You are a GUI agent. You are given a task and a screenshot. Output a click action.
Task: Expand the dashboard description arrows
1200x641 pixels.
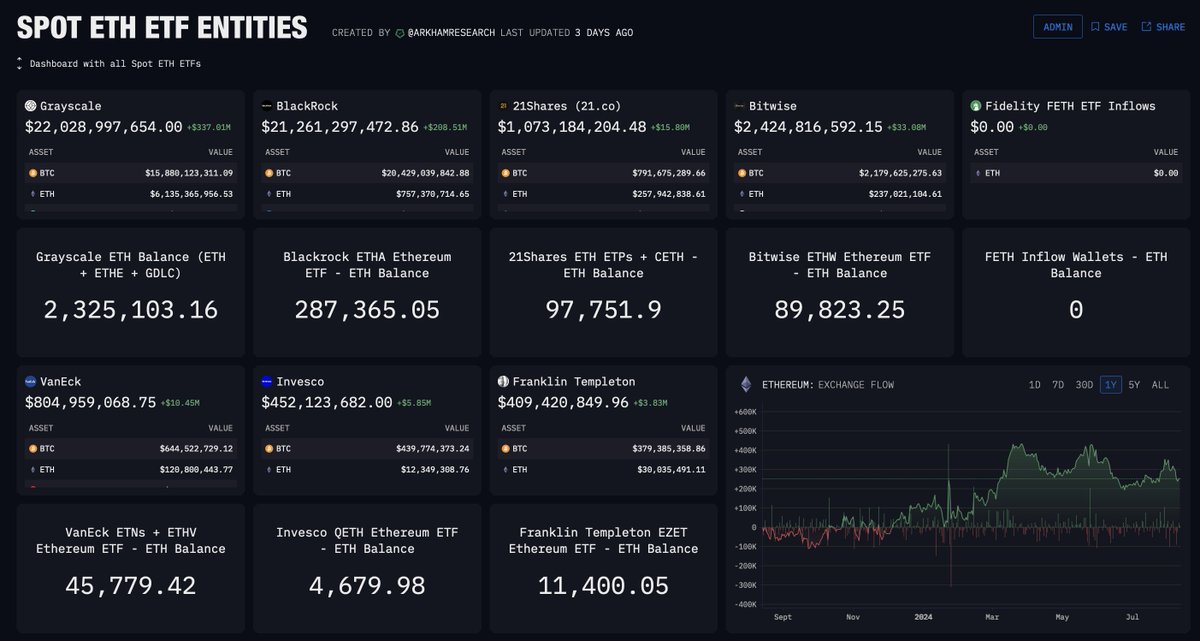click(19, 63)
